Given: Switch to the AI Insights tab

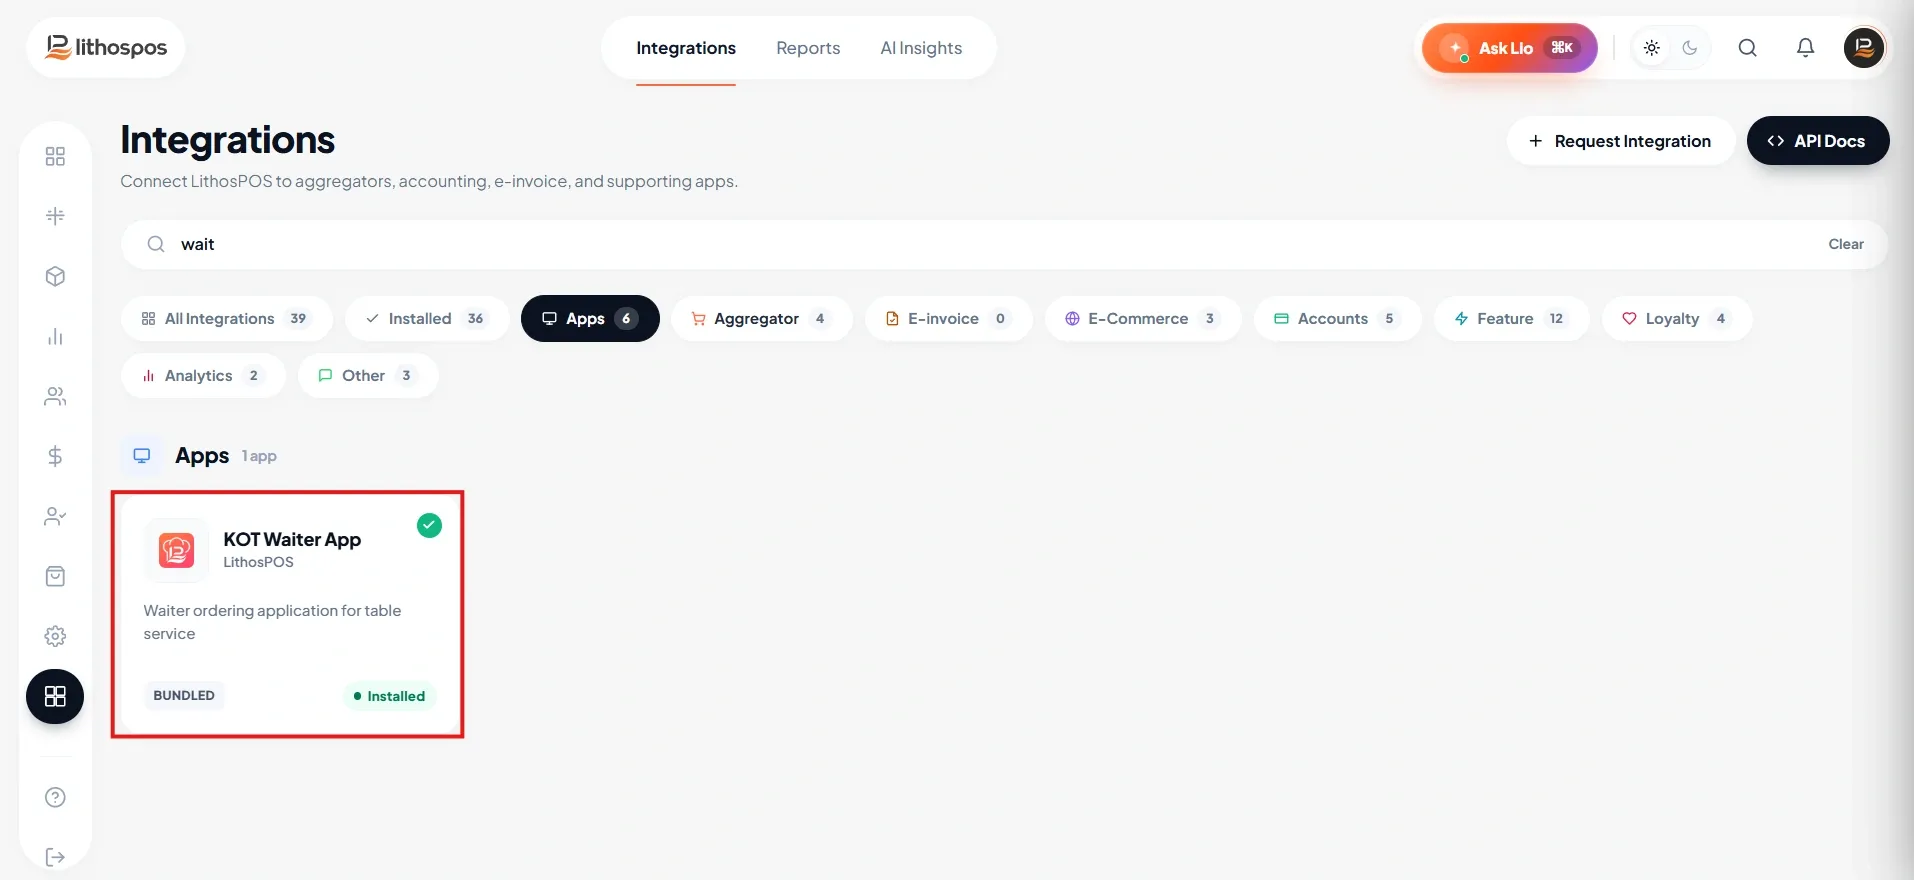Looking at the screenshot, I should pos(921,48).
